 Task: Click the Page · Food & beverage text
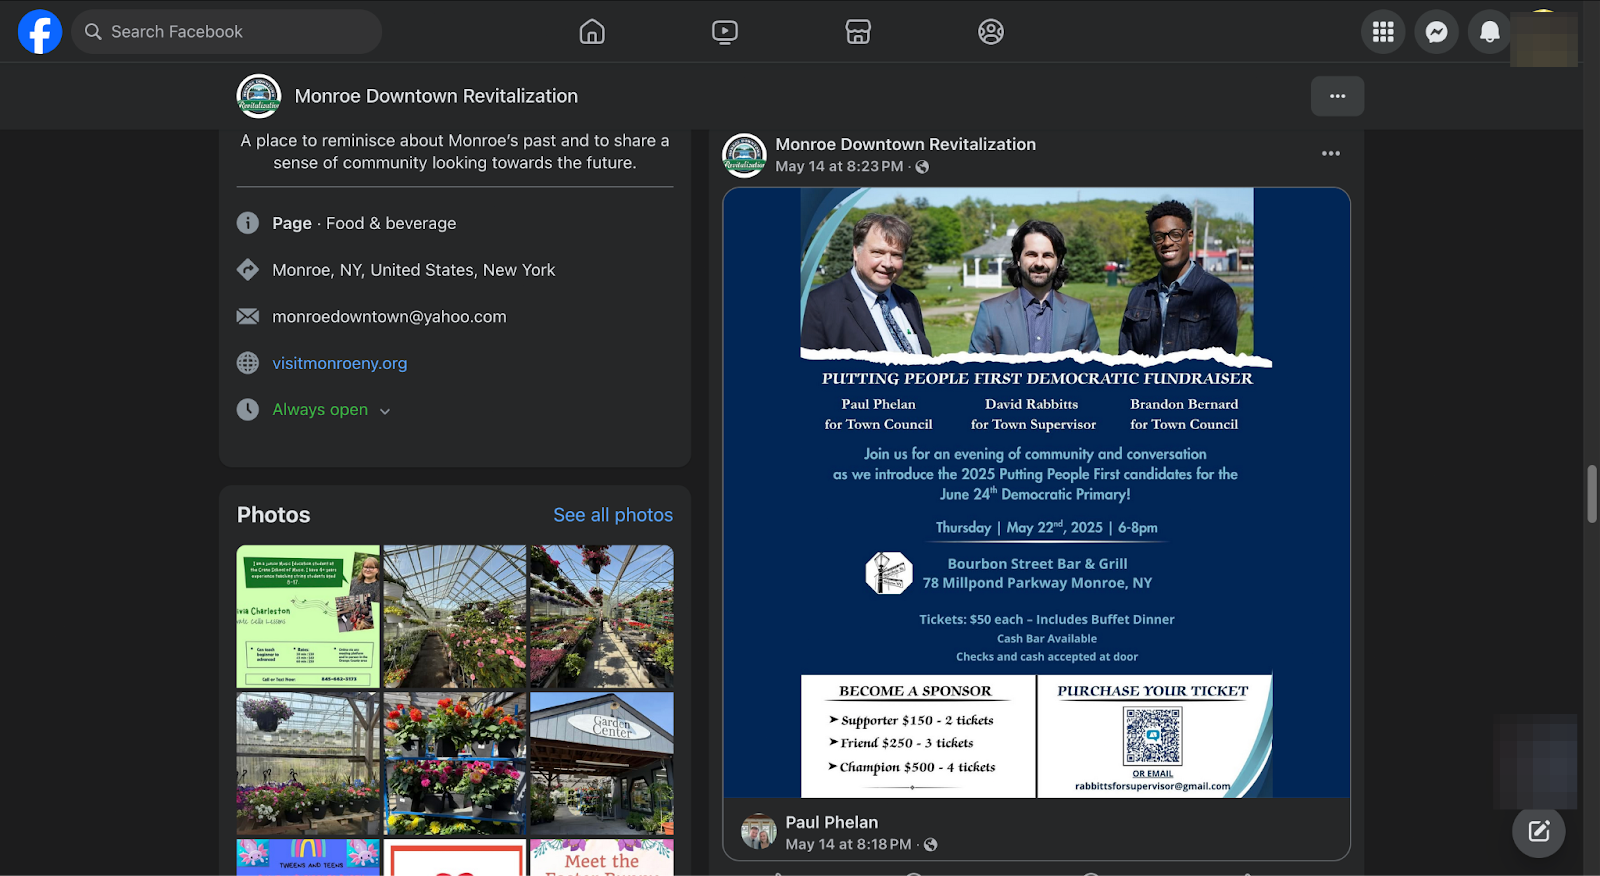364,223
